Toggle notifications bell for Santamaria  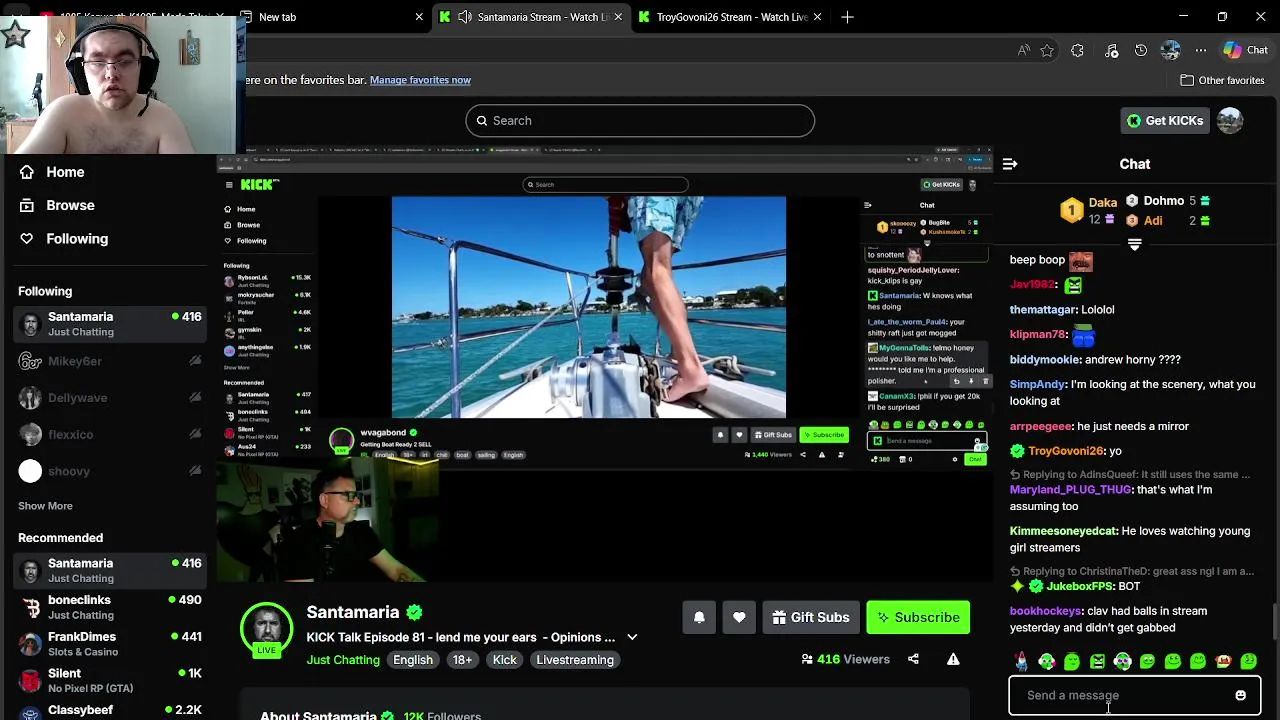click(699, 617)
